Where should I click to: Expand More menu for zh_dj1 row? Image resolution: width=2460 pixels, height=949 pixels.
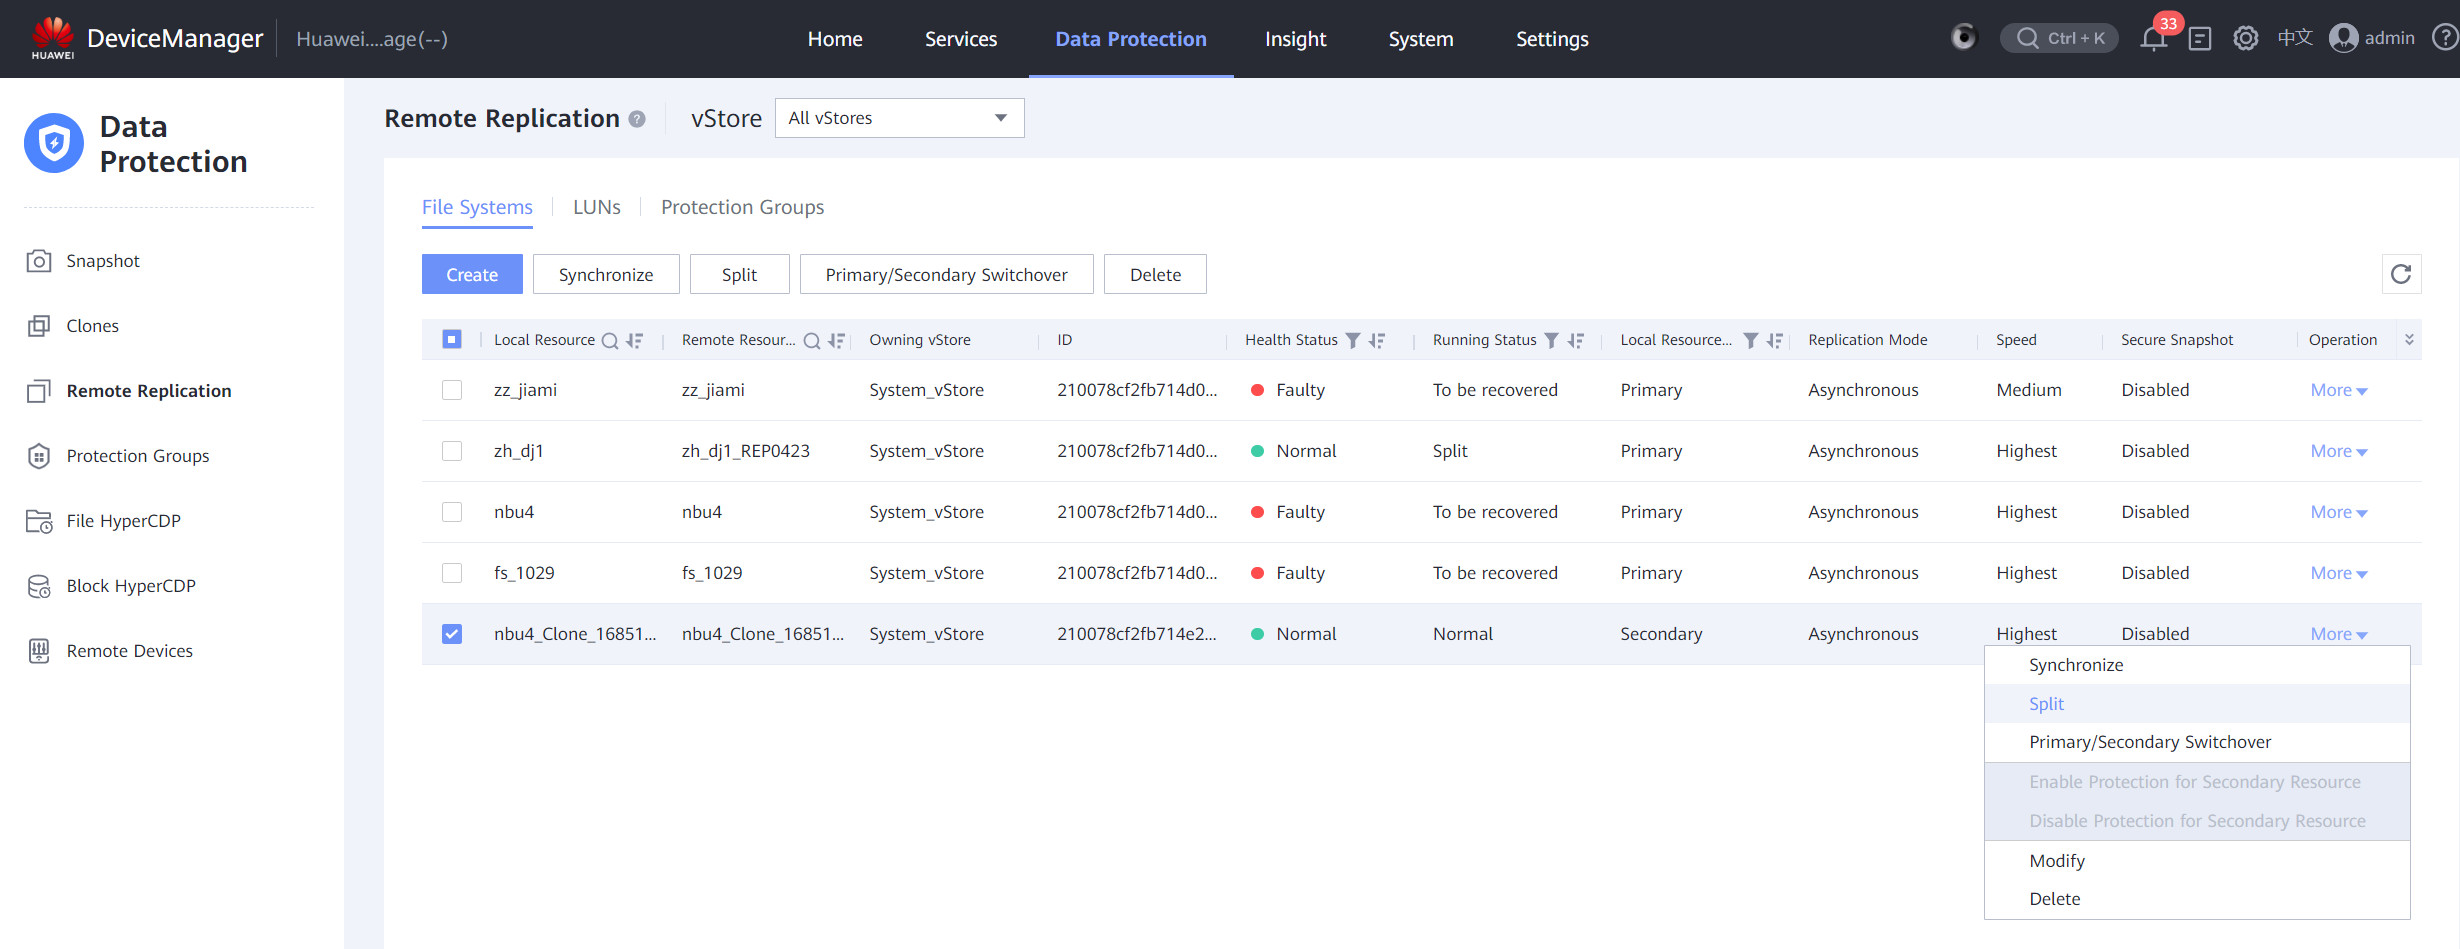pyautogui.click(x=2338, y=451)
